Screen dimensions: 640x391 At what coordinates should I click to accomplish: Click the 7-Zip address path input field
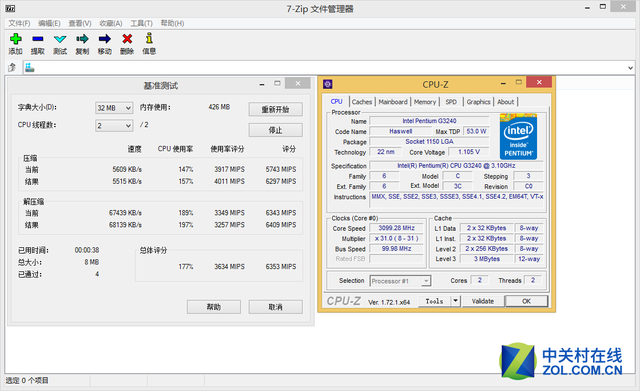pos(329,68)
